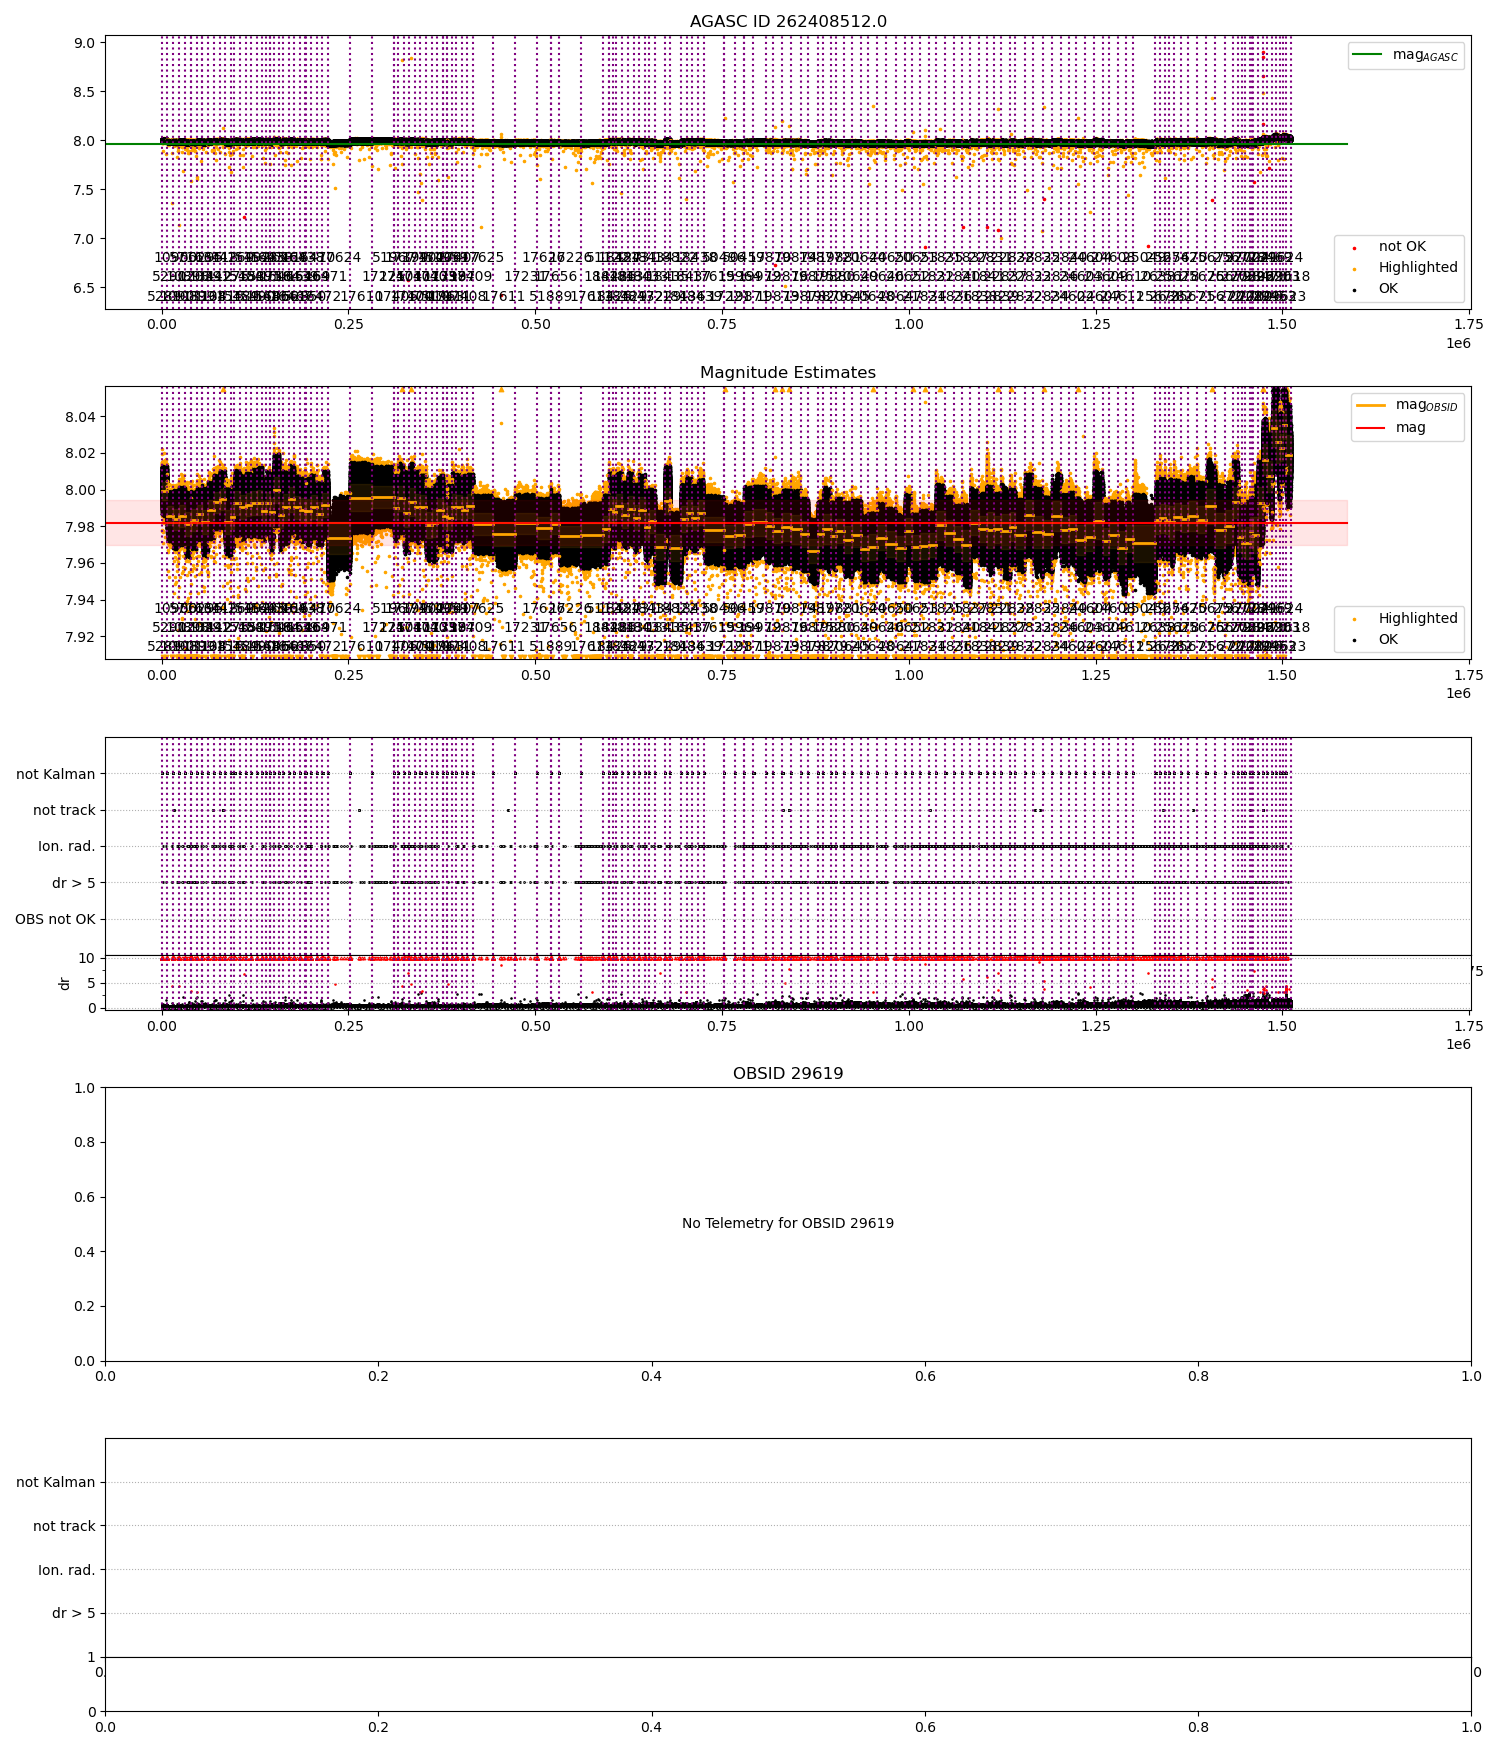Click the '9.0' y-axis tick in top plot

(x=85, y=43)
